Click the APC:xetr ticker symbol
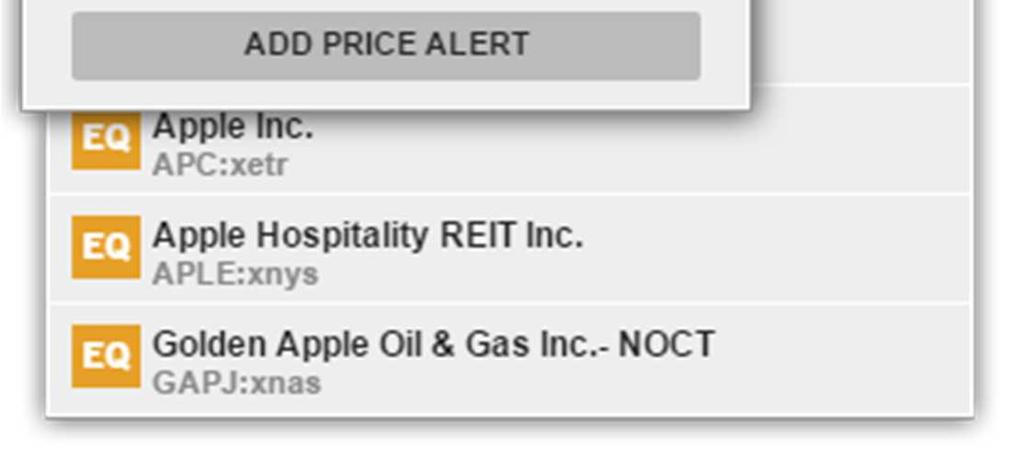 219,165
